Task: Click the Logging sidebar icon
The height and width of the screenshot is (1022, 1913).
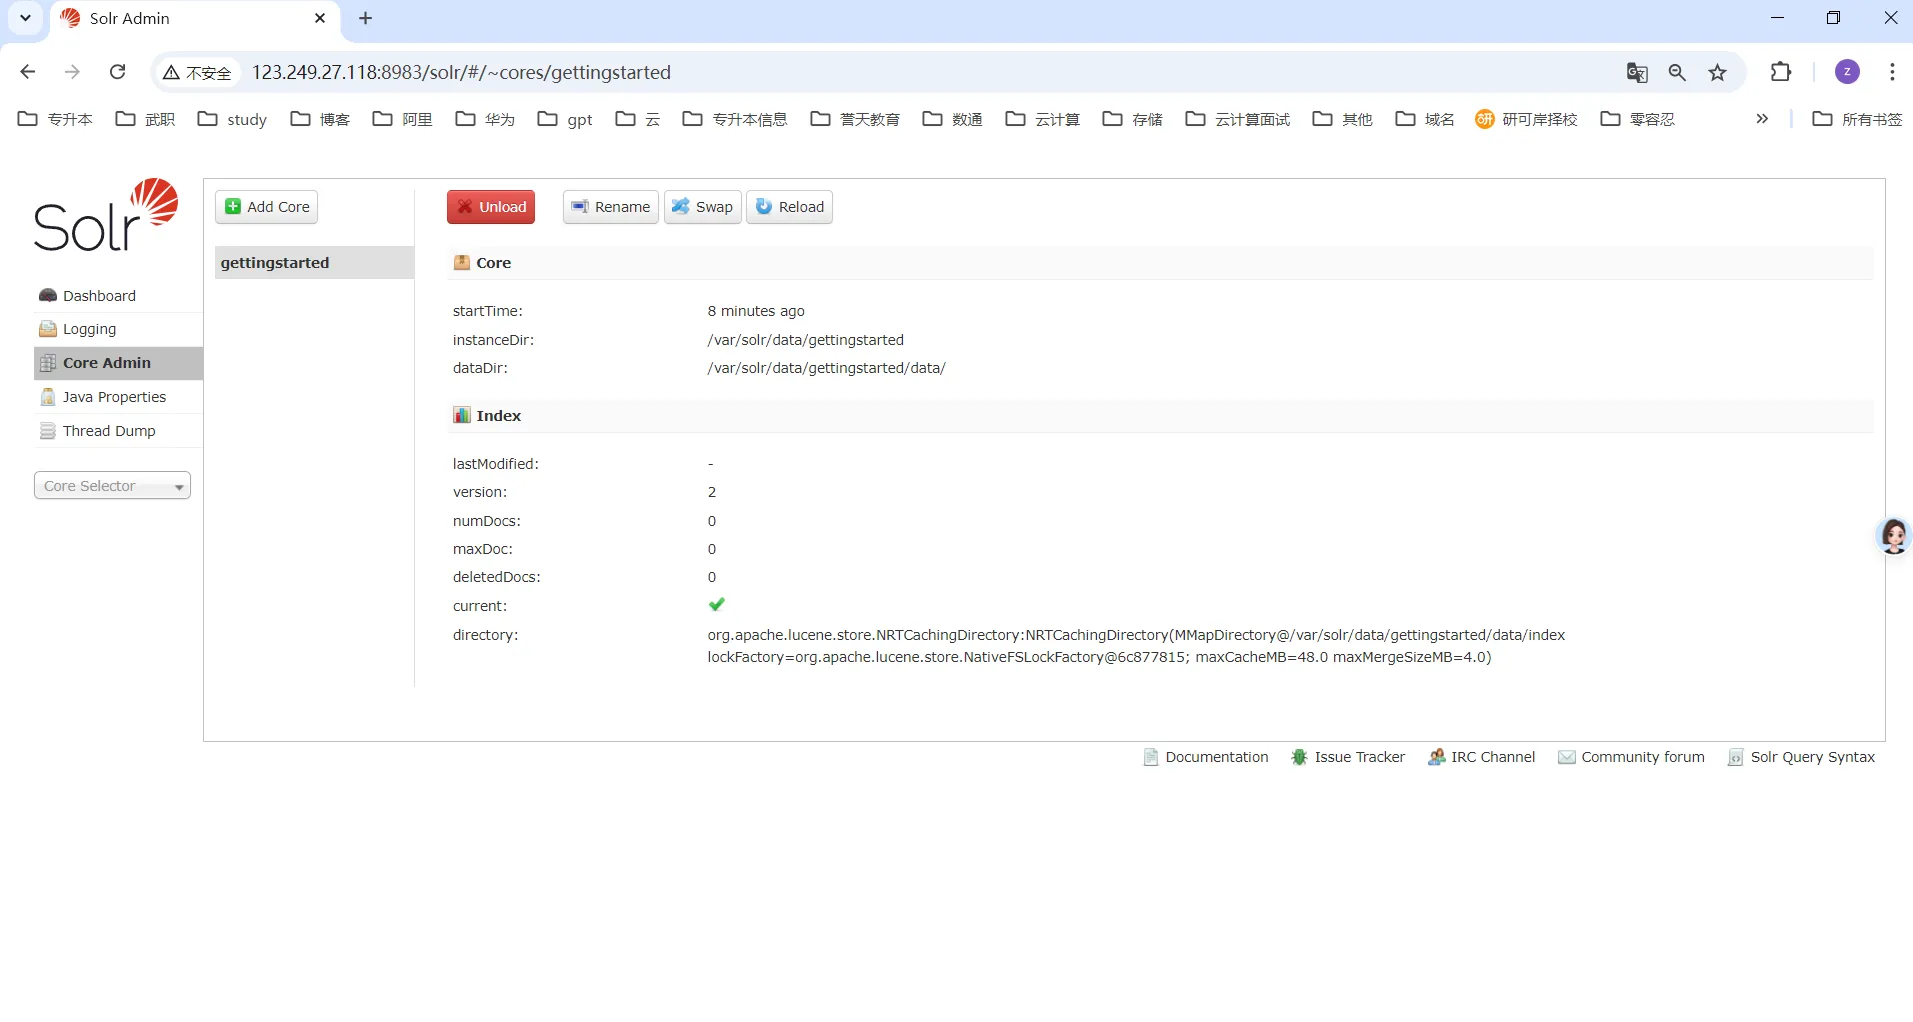Action: [x=48, y=329]
